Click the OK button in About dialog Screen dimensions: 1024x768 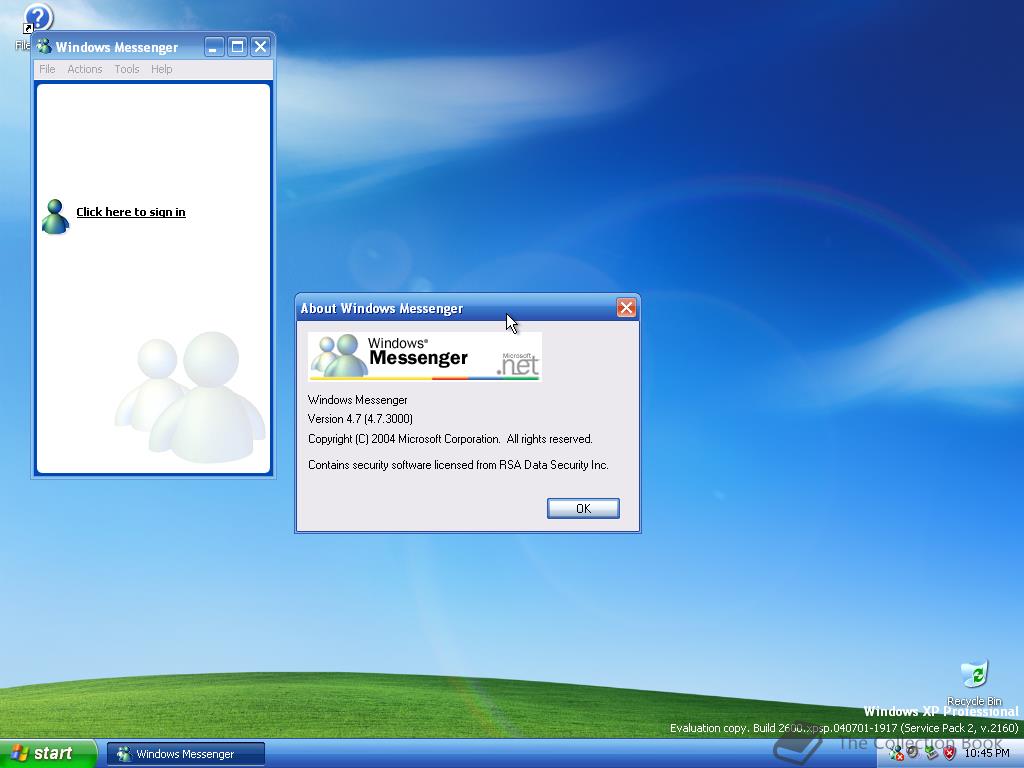pyautogui.click(x=583, y=508)
